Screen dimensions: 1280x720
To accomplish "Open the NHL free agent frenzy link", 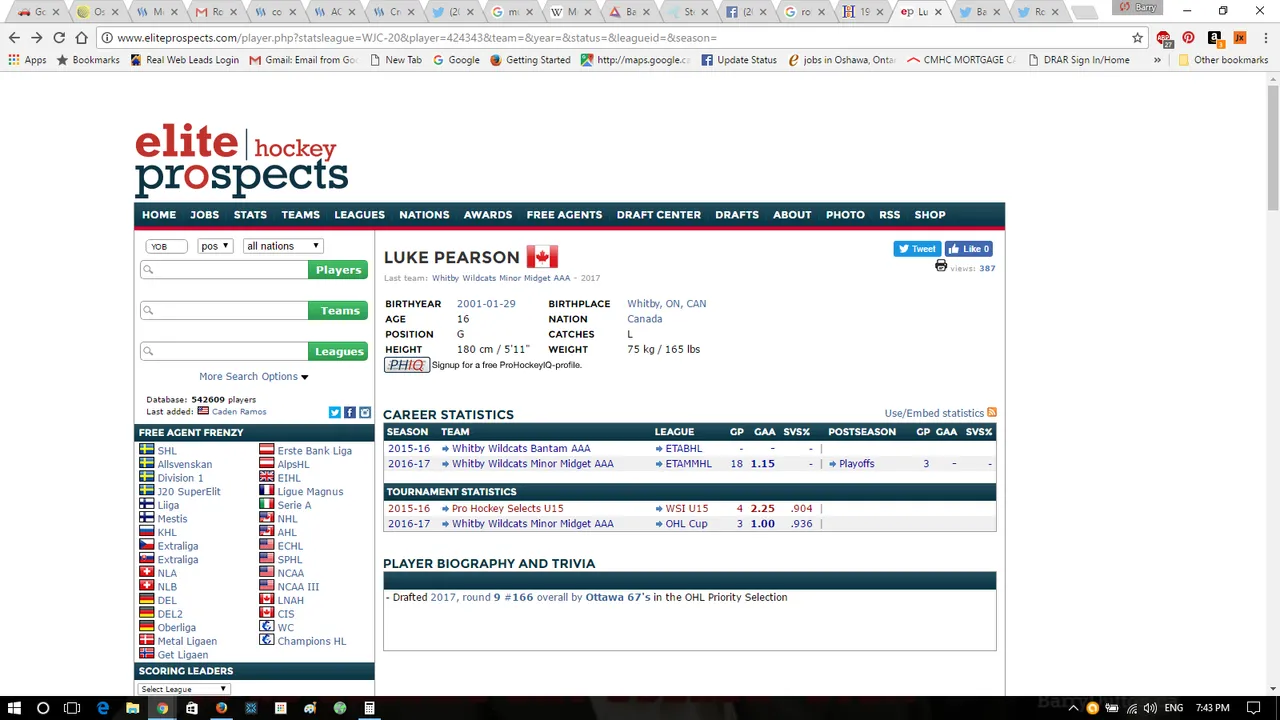I will (x=287, y=519).
